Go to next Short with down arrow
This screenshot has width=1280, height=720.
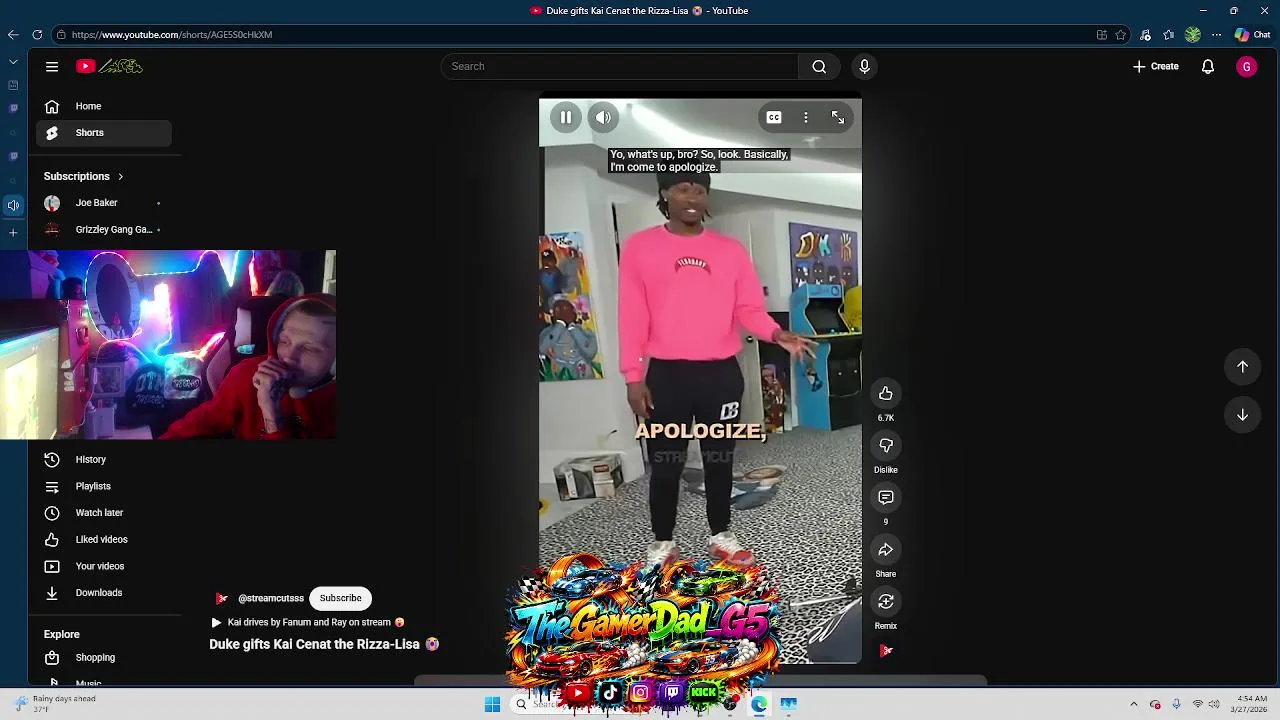[1242, 415]
